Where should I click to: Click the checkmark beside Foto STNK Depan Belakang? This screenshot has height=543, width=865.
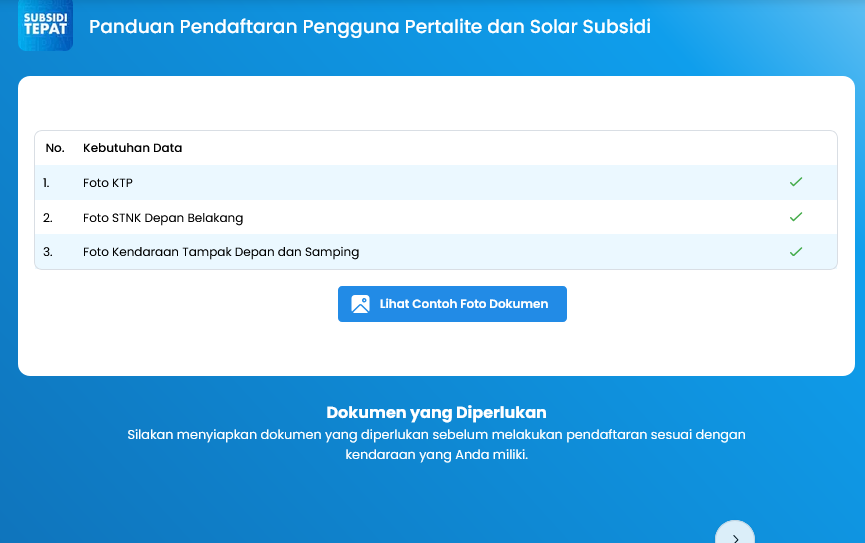coord(796,217)
